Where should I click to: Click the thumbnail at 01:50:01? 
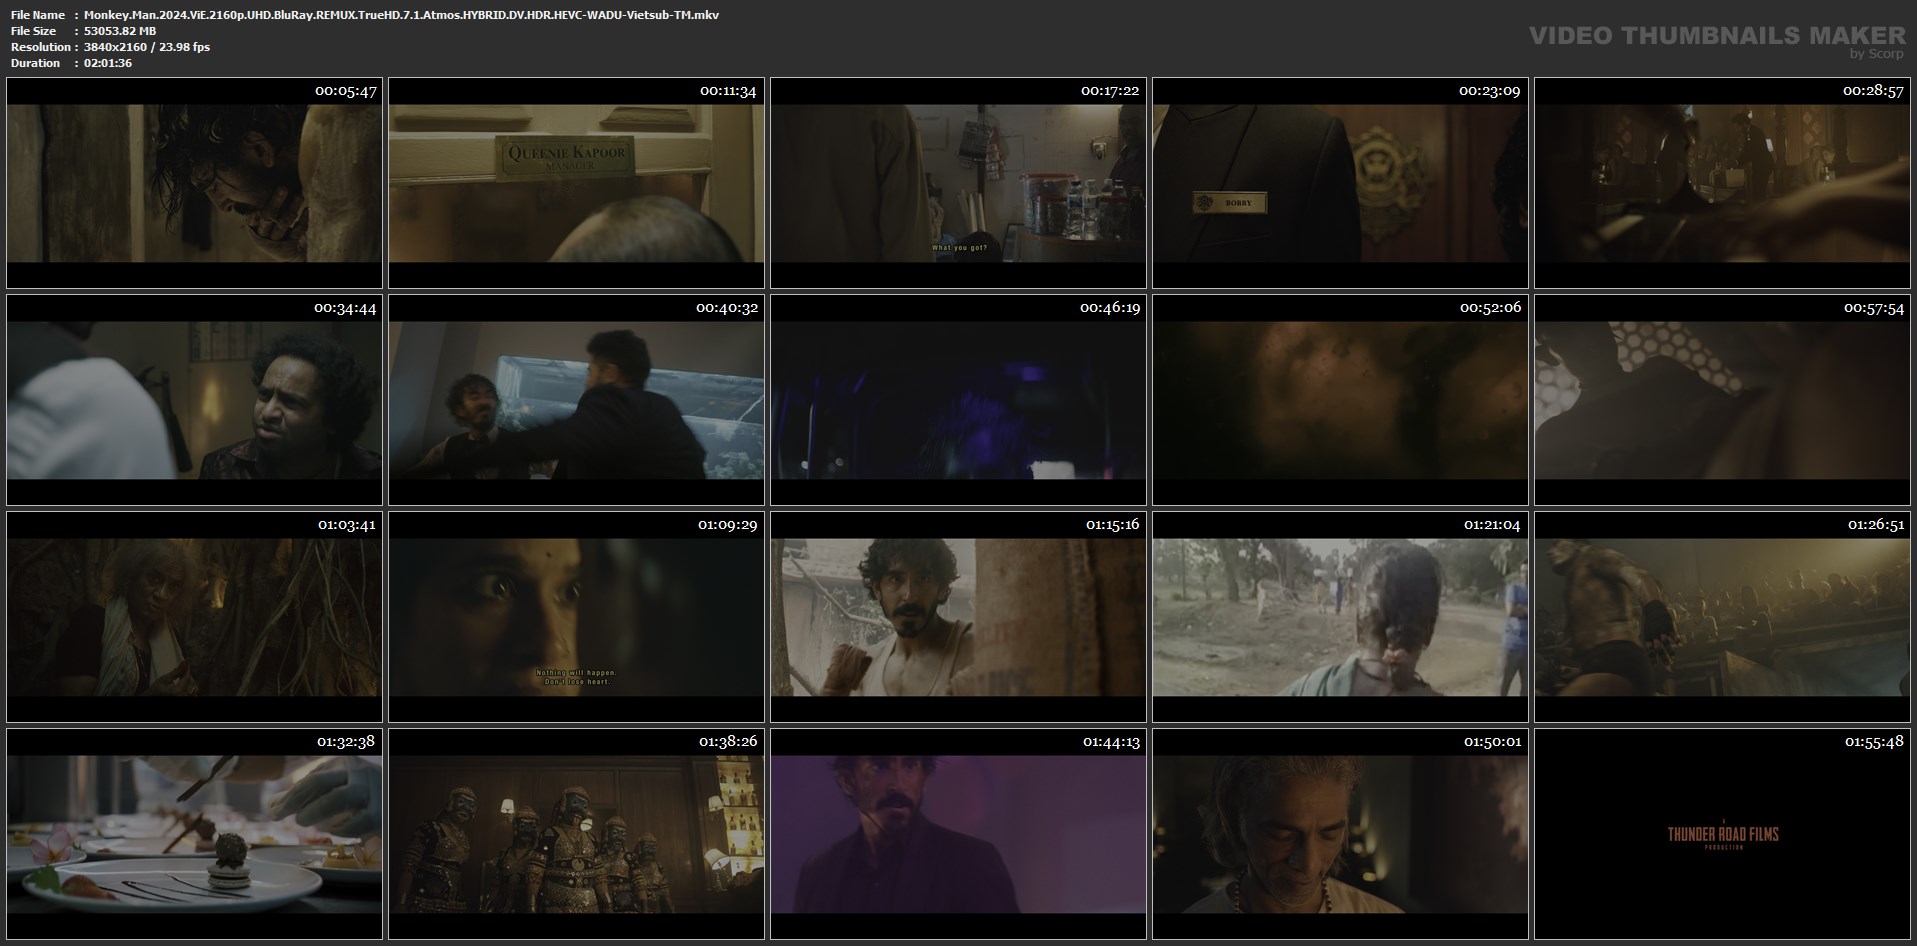(x=1340, y=834)
